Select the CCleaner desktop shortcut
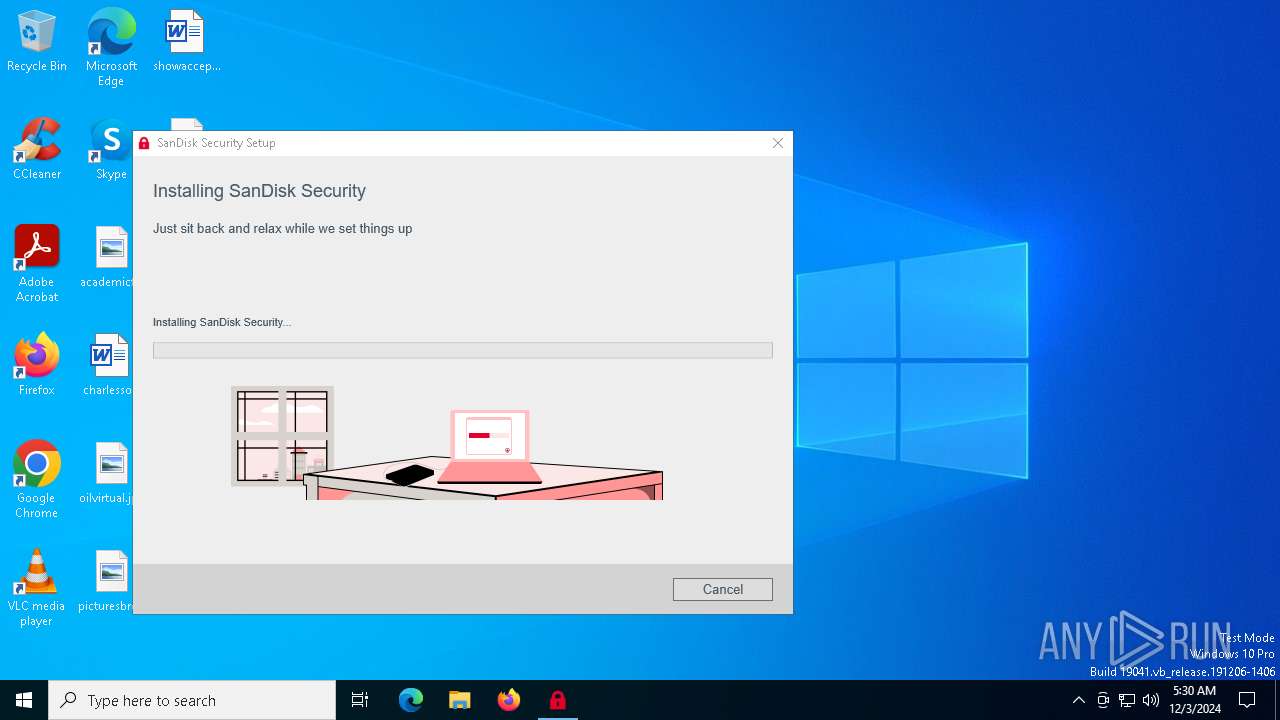The image size is (1280, 720). [x=37, y=149]
